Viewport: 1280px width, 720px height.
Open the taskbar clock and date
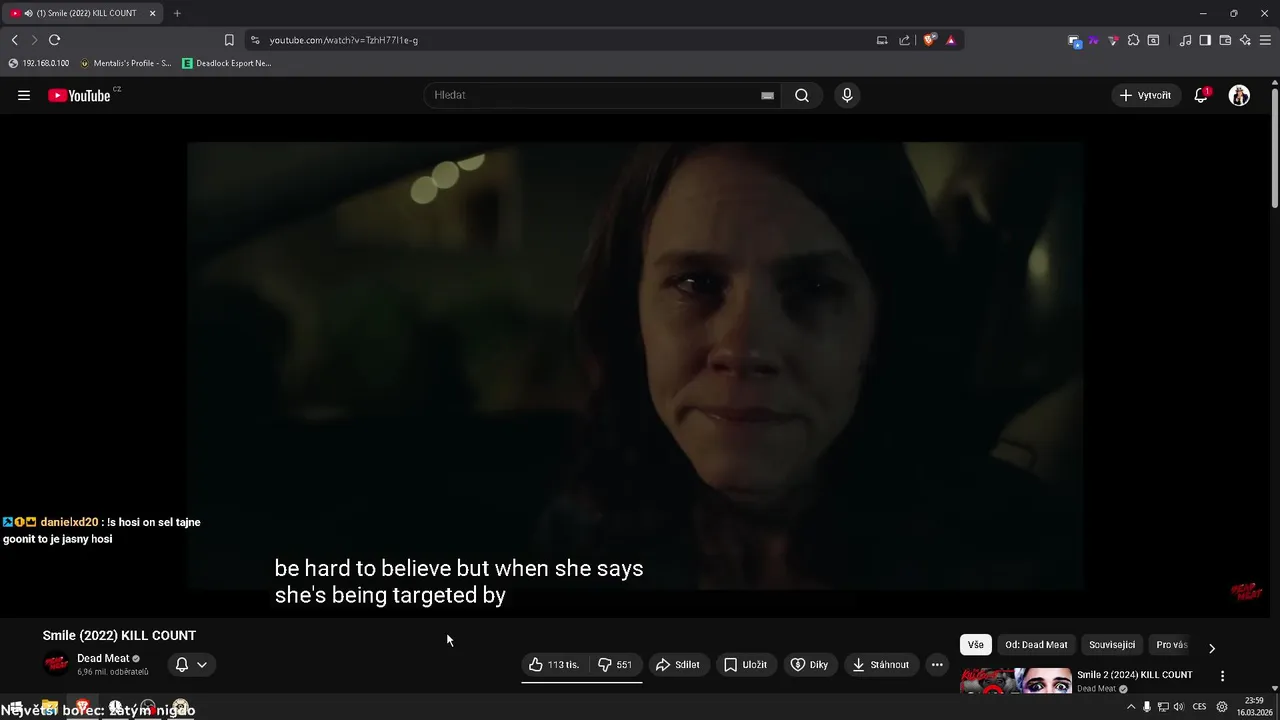point(1254,706)
